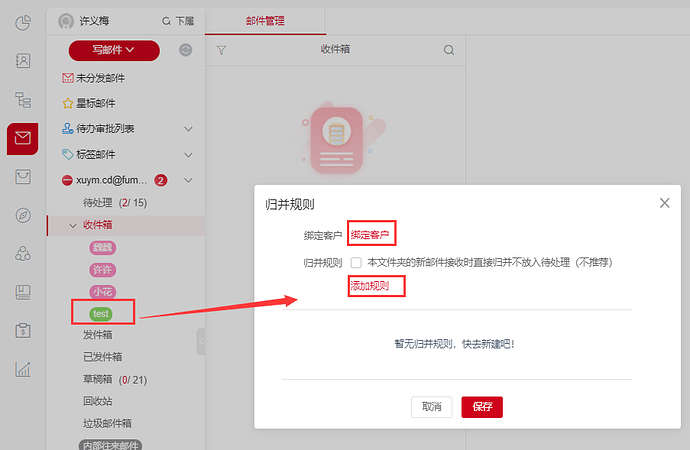690x450 pixels.
Task: Check the direct-merge new mail checkbox
Action: [356, 262]
